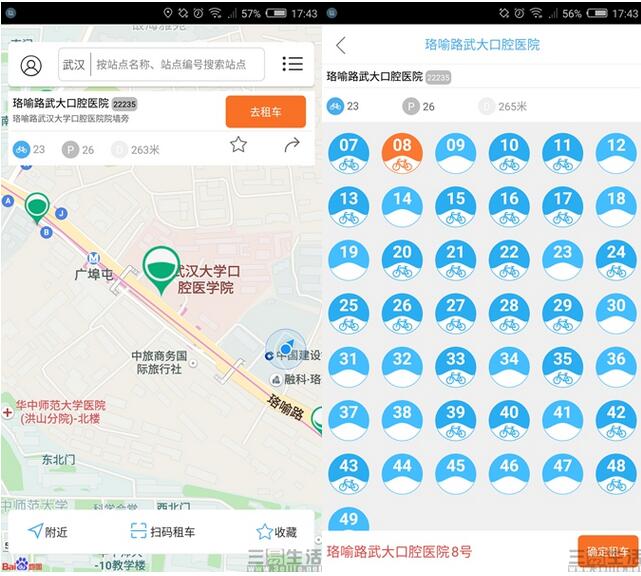Choose dock 22 with bike
641x576 pixels.
pyautogui.click(x=509, y=260)
